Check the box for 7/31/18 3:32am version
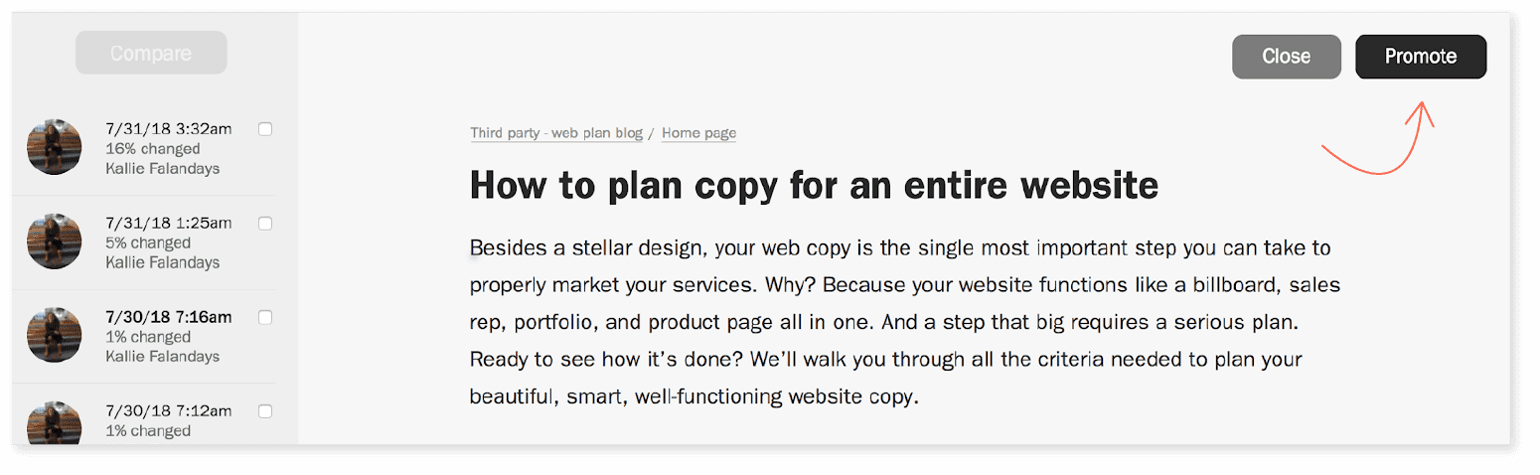 point(265,128)
